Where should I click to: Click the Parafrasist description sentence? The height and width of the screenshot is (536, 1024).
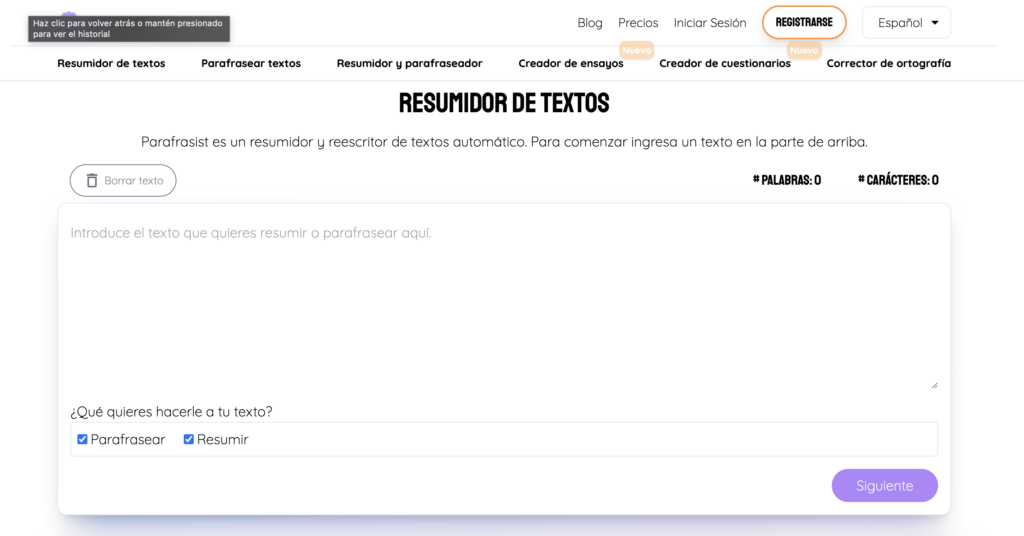tap(504, 142)
